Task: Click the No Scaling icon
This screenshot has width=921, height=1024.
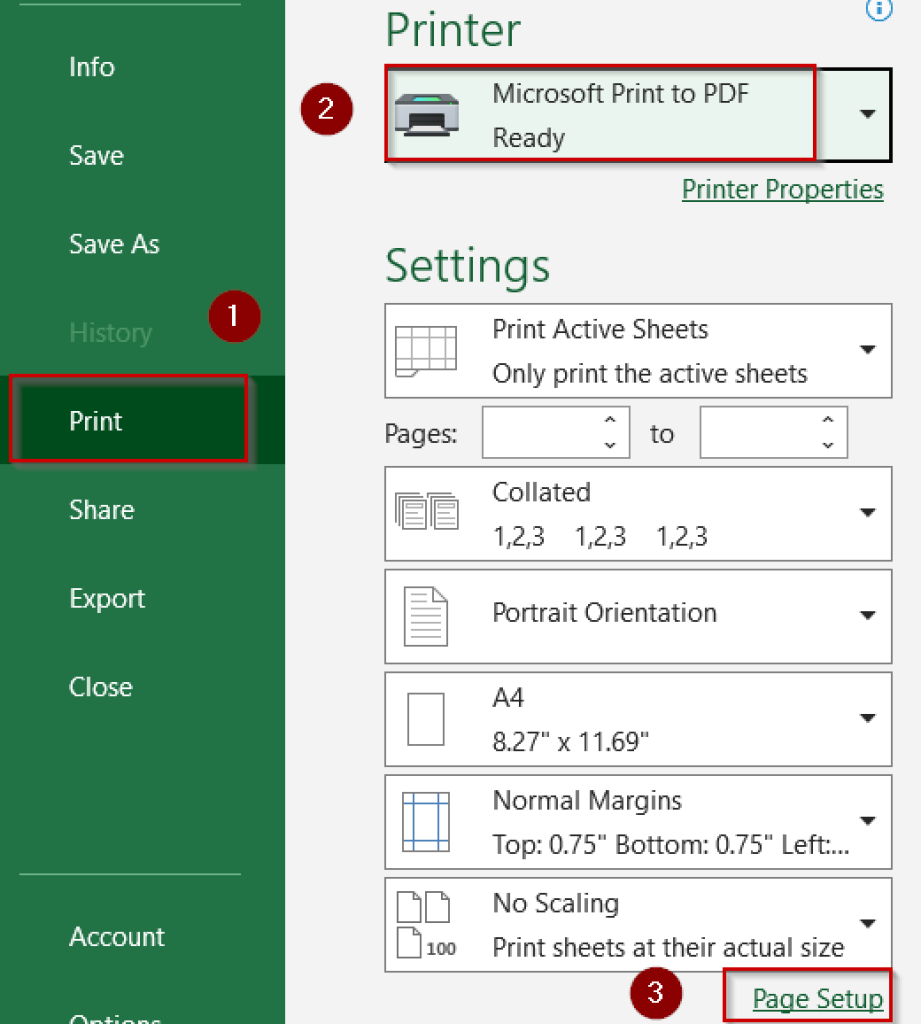Action: pyautogui.click(x=427, y=922)
